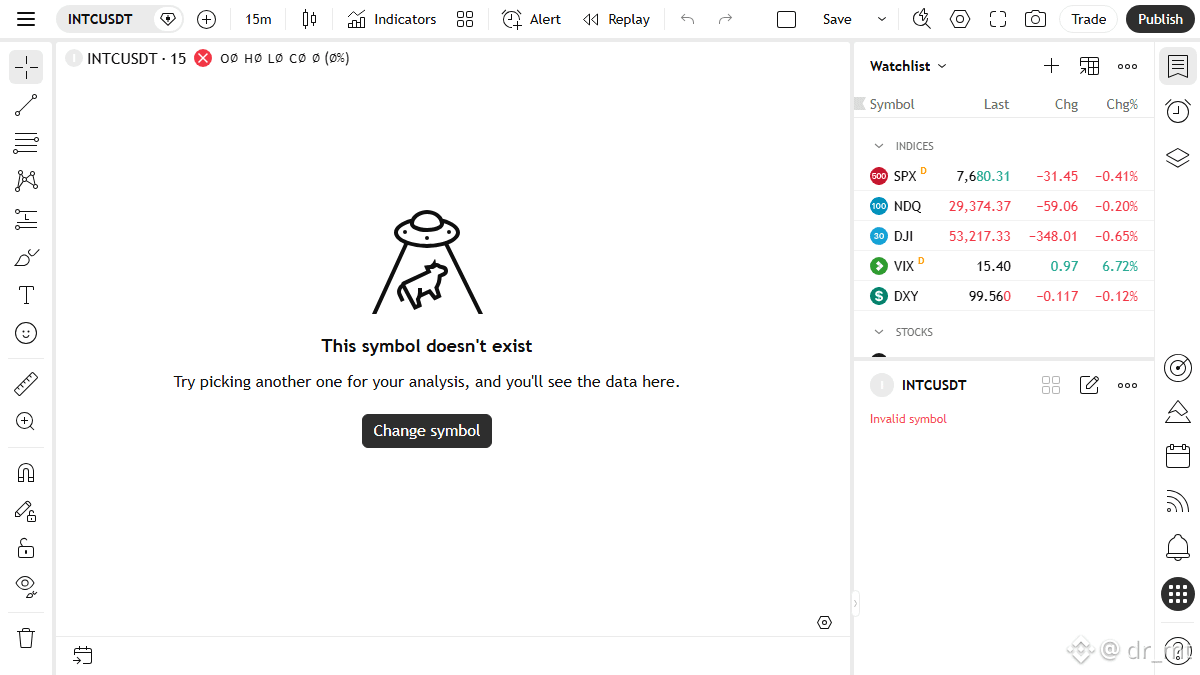1200x675 pixels.
Task: Select NDQ in watchlist
Action: click(1004, 206)
